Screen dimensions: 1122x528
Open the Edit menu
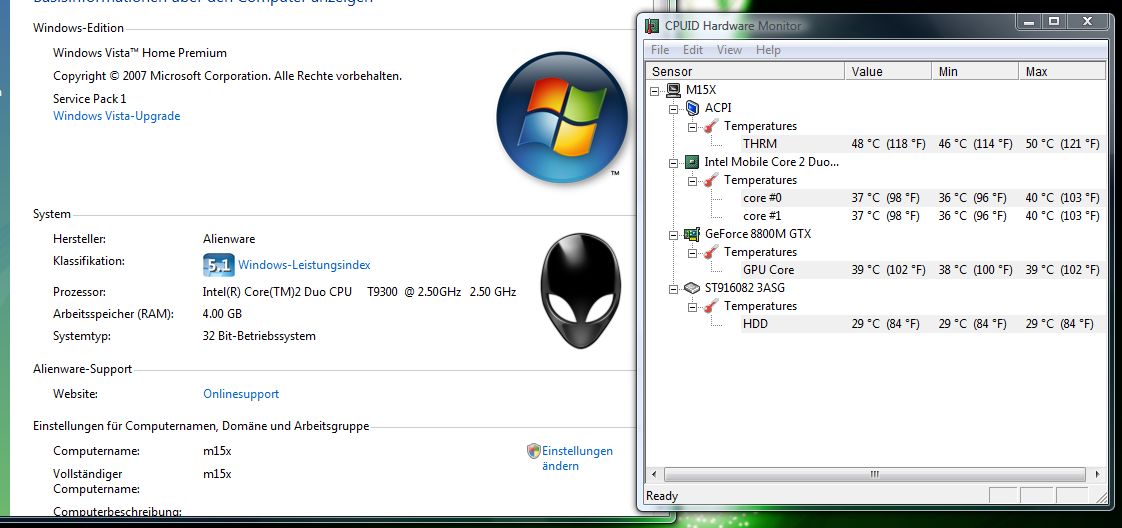tap(693, 50)
